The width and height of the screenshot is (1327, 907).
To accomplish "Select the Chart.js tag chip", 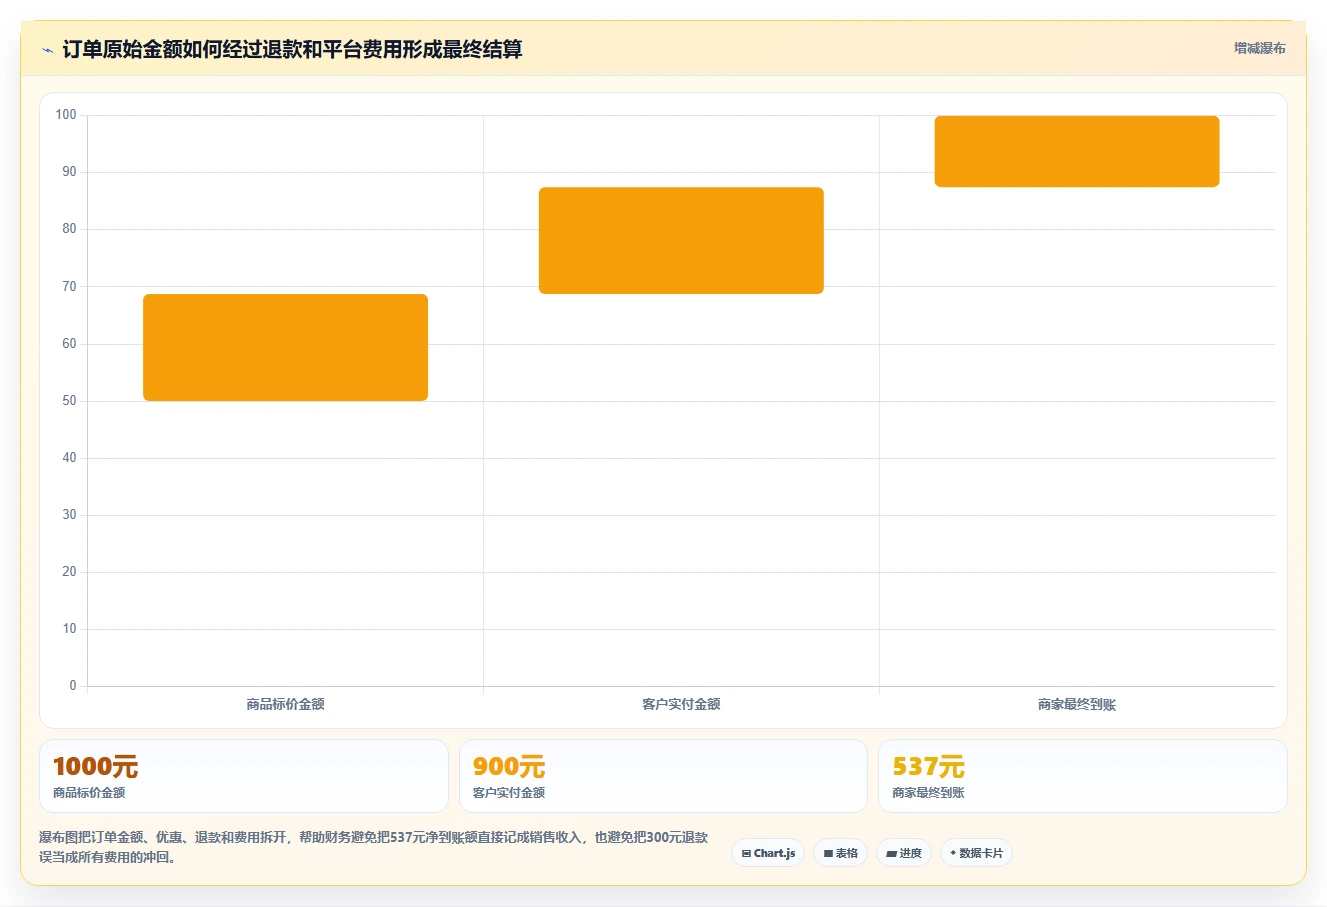I will (x=768, y=853).
